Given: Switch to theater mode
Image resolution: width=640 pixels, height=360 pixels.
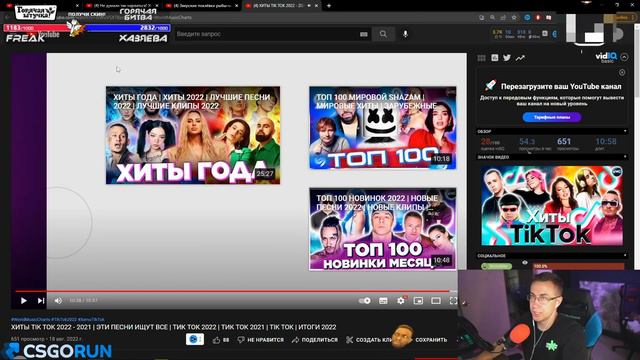Looking at the screenshot, I should [x=436, y=301].
